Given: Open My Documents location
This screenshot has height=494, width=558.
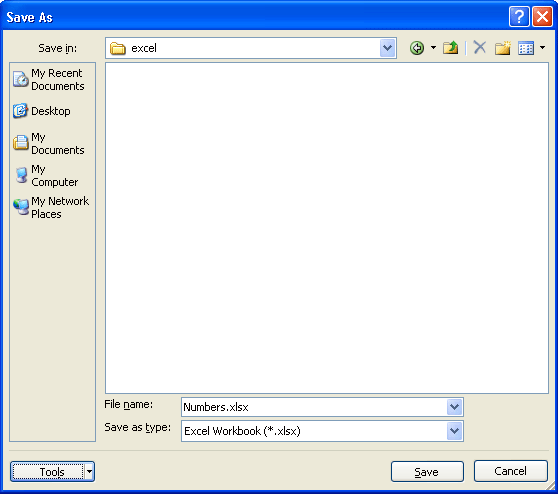Looking at the screenshot, I should coord(49,143).
